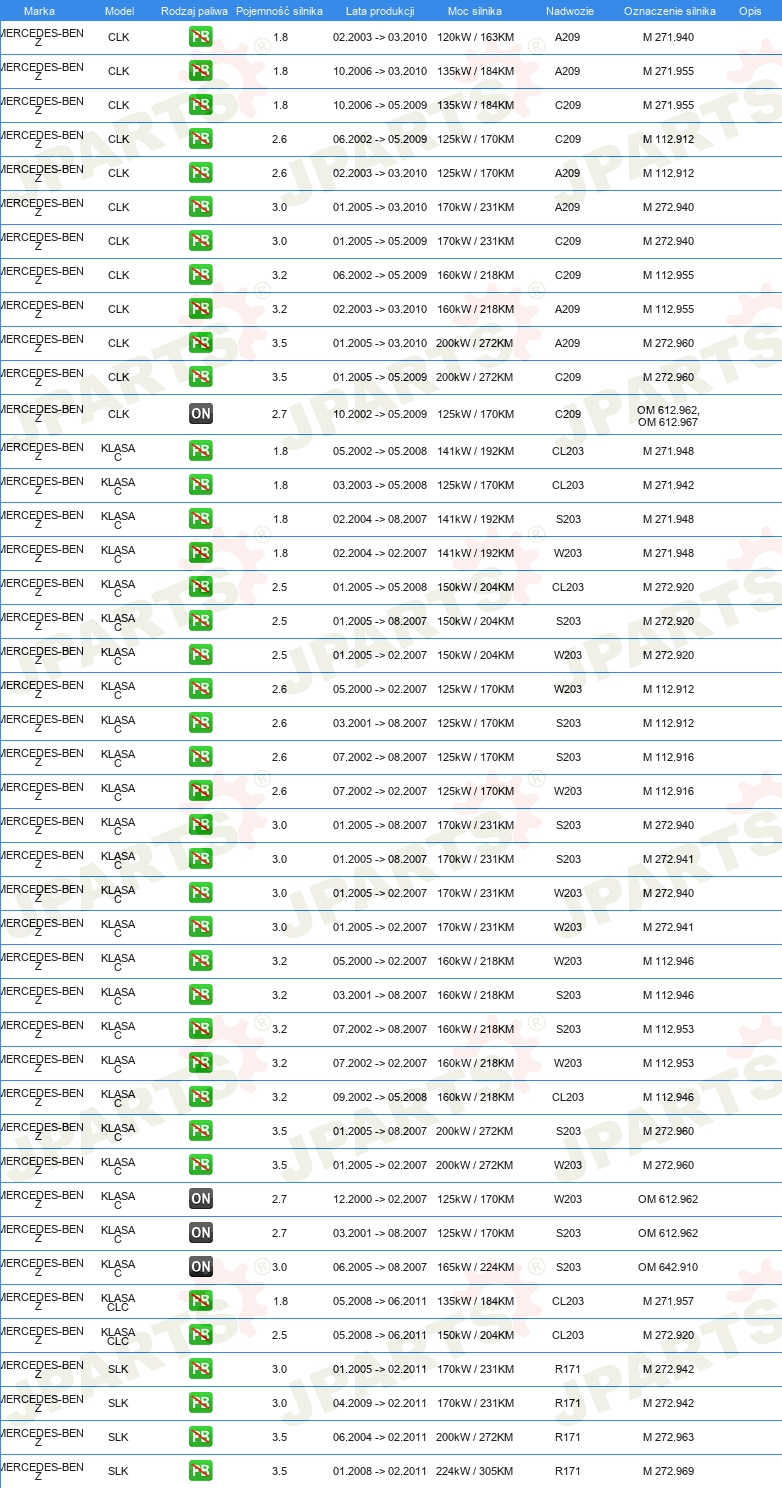Click the ON icon in the 03.2001 S203 OM 612.962 row
The width and height of the screenshot is (782, 1488).
201,1233
